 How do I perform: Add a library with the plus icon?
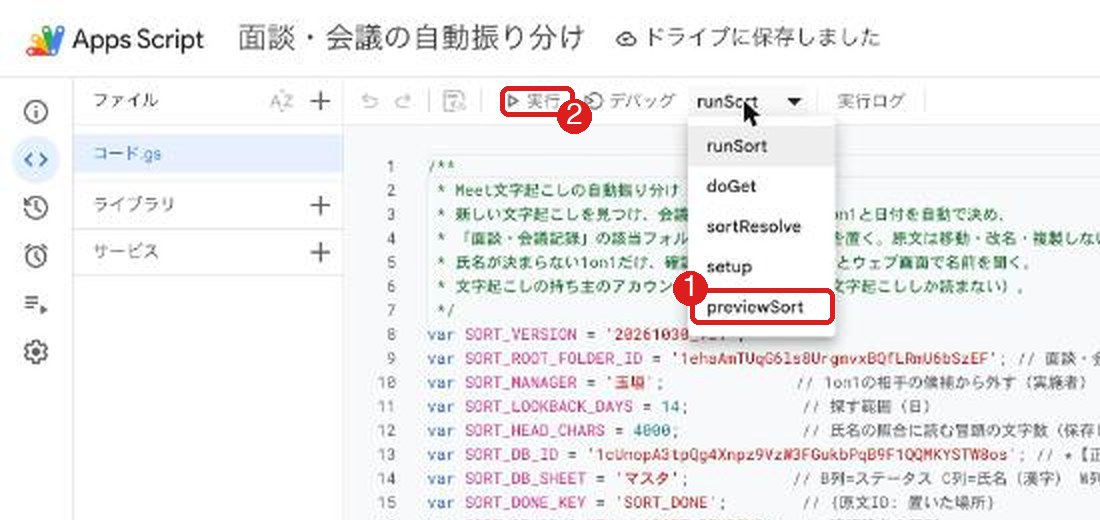pos(320,205)
